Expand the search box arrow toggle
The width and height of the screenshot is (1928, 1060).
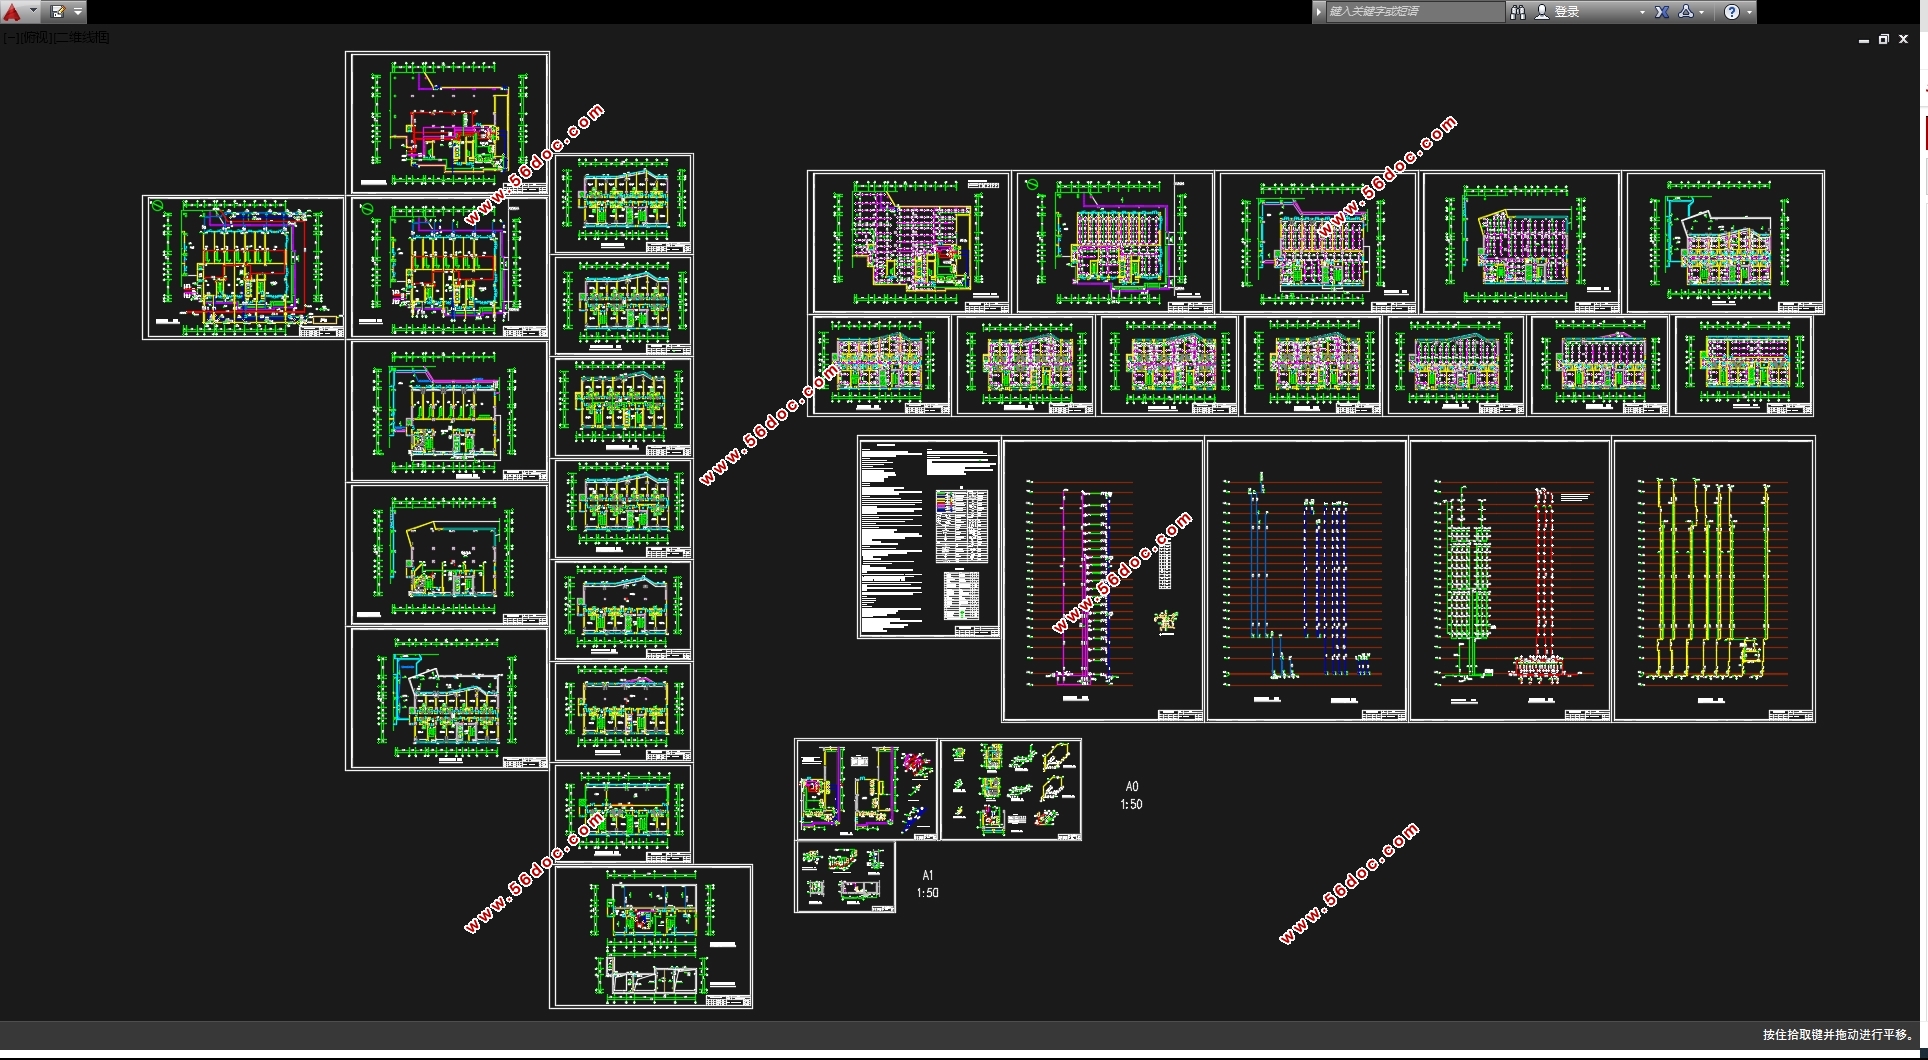pos(1319,12)
